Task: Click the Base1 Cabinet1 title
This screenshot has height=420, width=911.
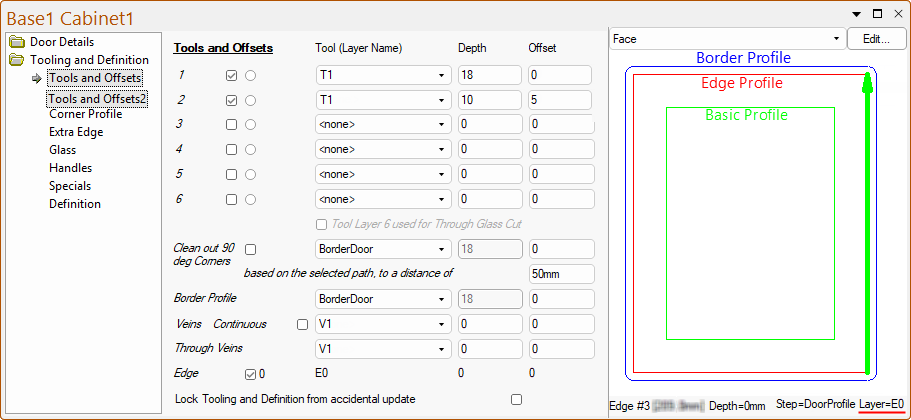Action: click(x=70, y=19)
